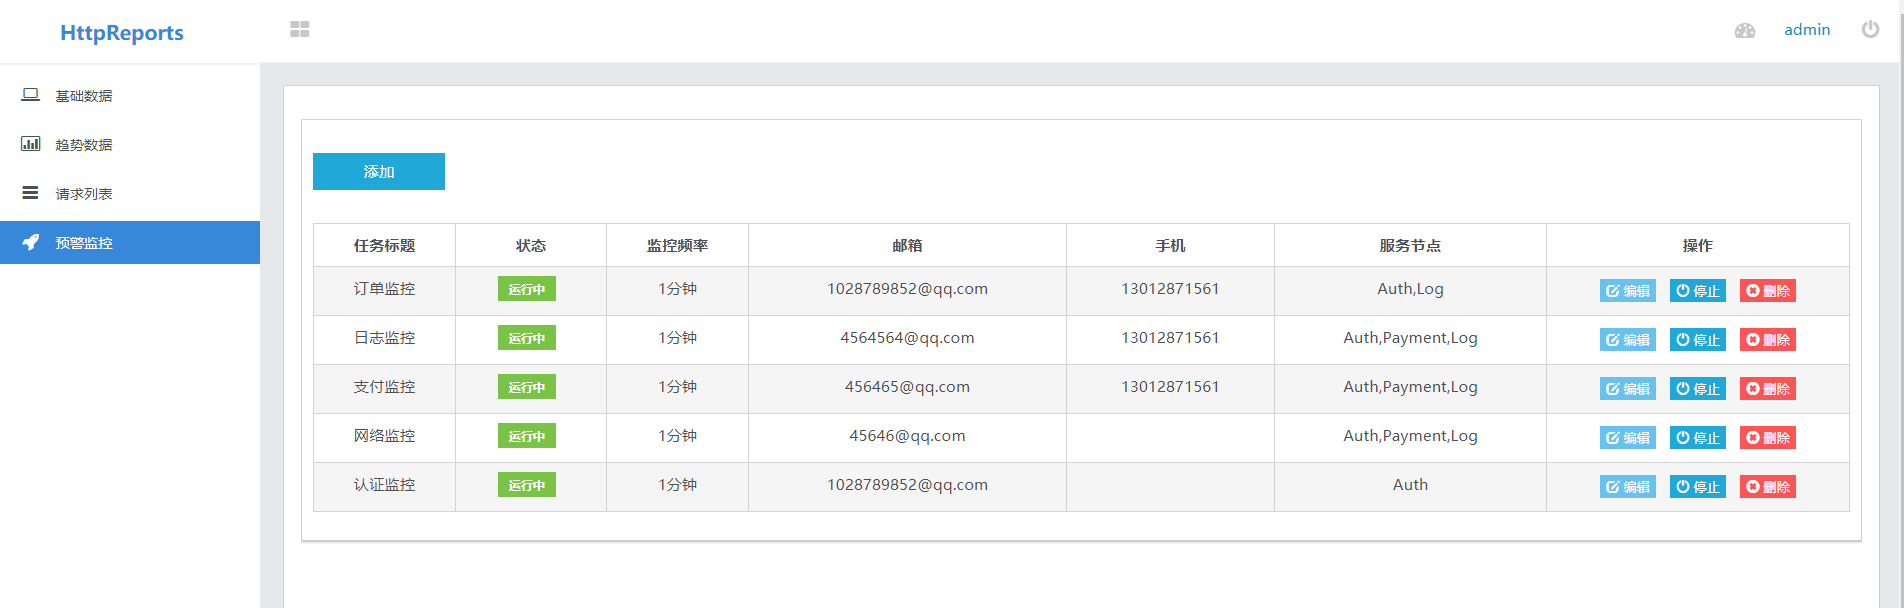Click the laptop icon beside 基础数据
1904x608 pixels.
coord(31,95)
